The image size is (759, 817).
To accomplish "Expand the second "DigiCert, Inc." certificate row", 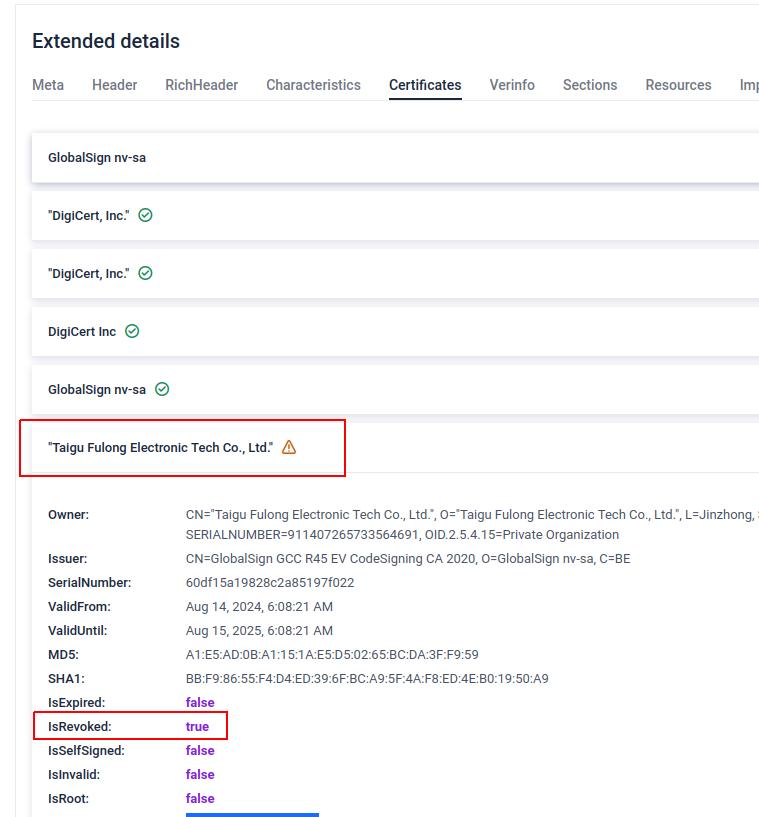I will click(x=395, y=273).
